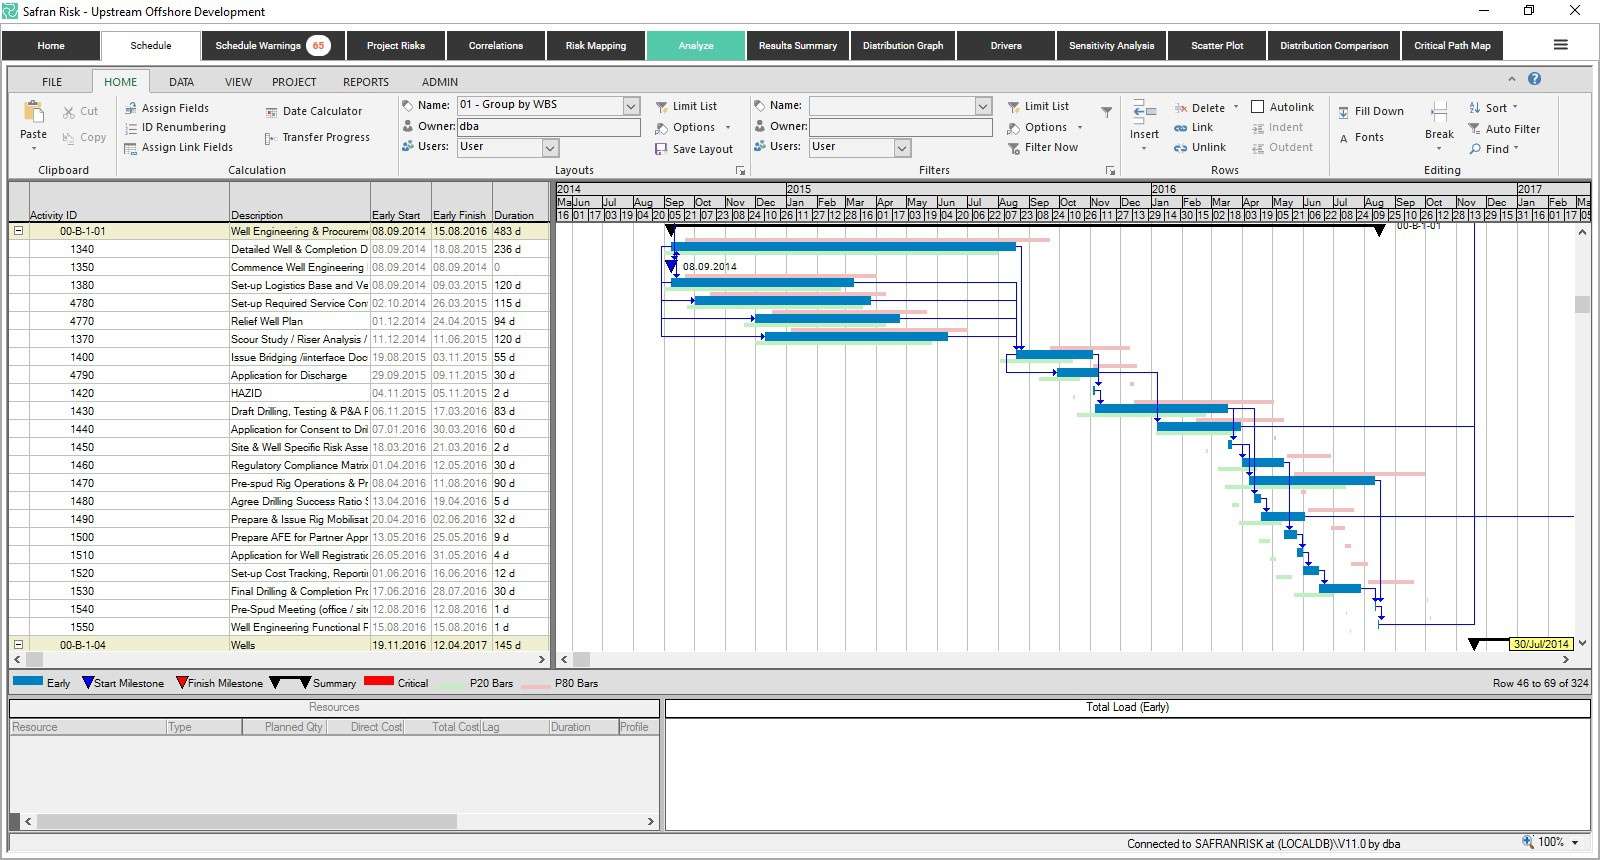Viewport: 1600px width, 860px height.
Task: Toggle the Autolink checkbox
Action: point(1258,107)
